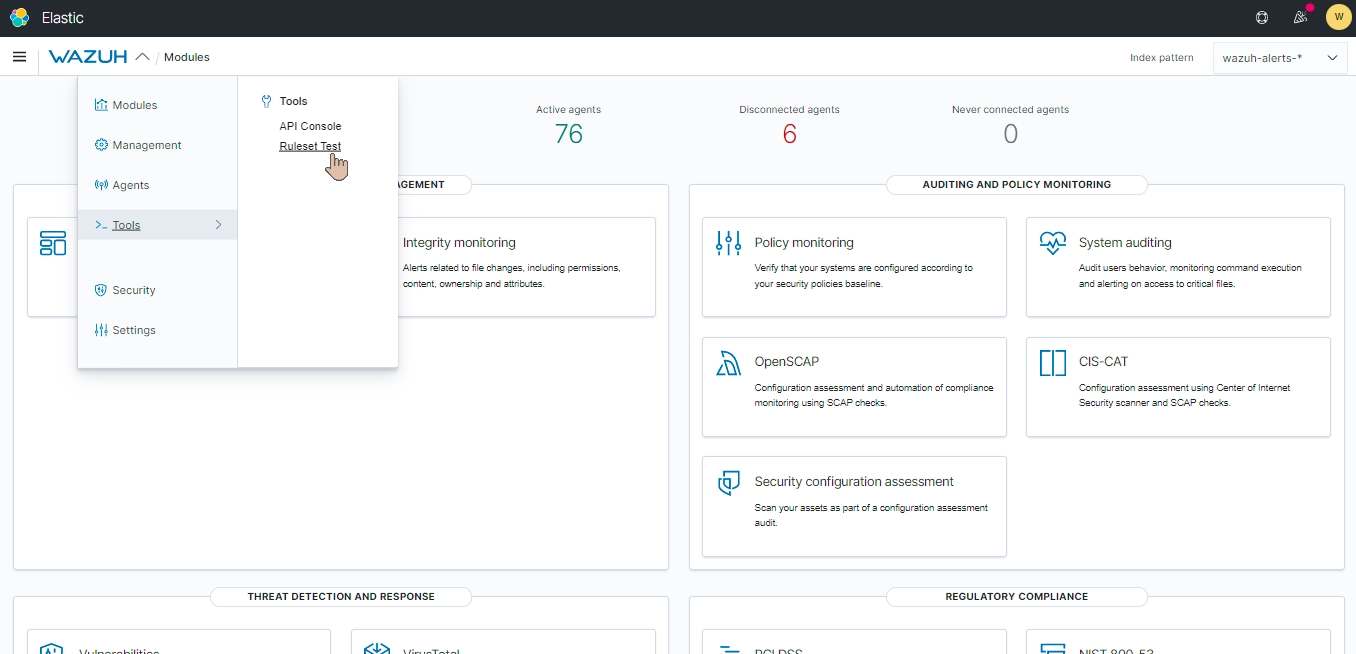The width and height of the screenshot is (1356, 654).
Task: Open the OpenSCAP card title
Action: click(787, 362)
